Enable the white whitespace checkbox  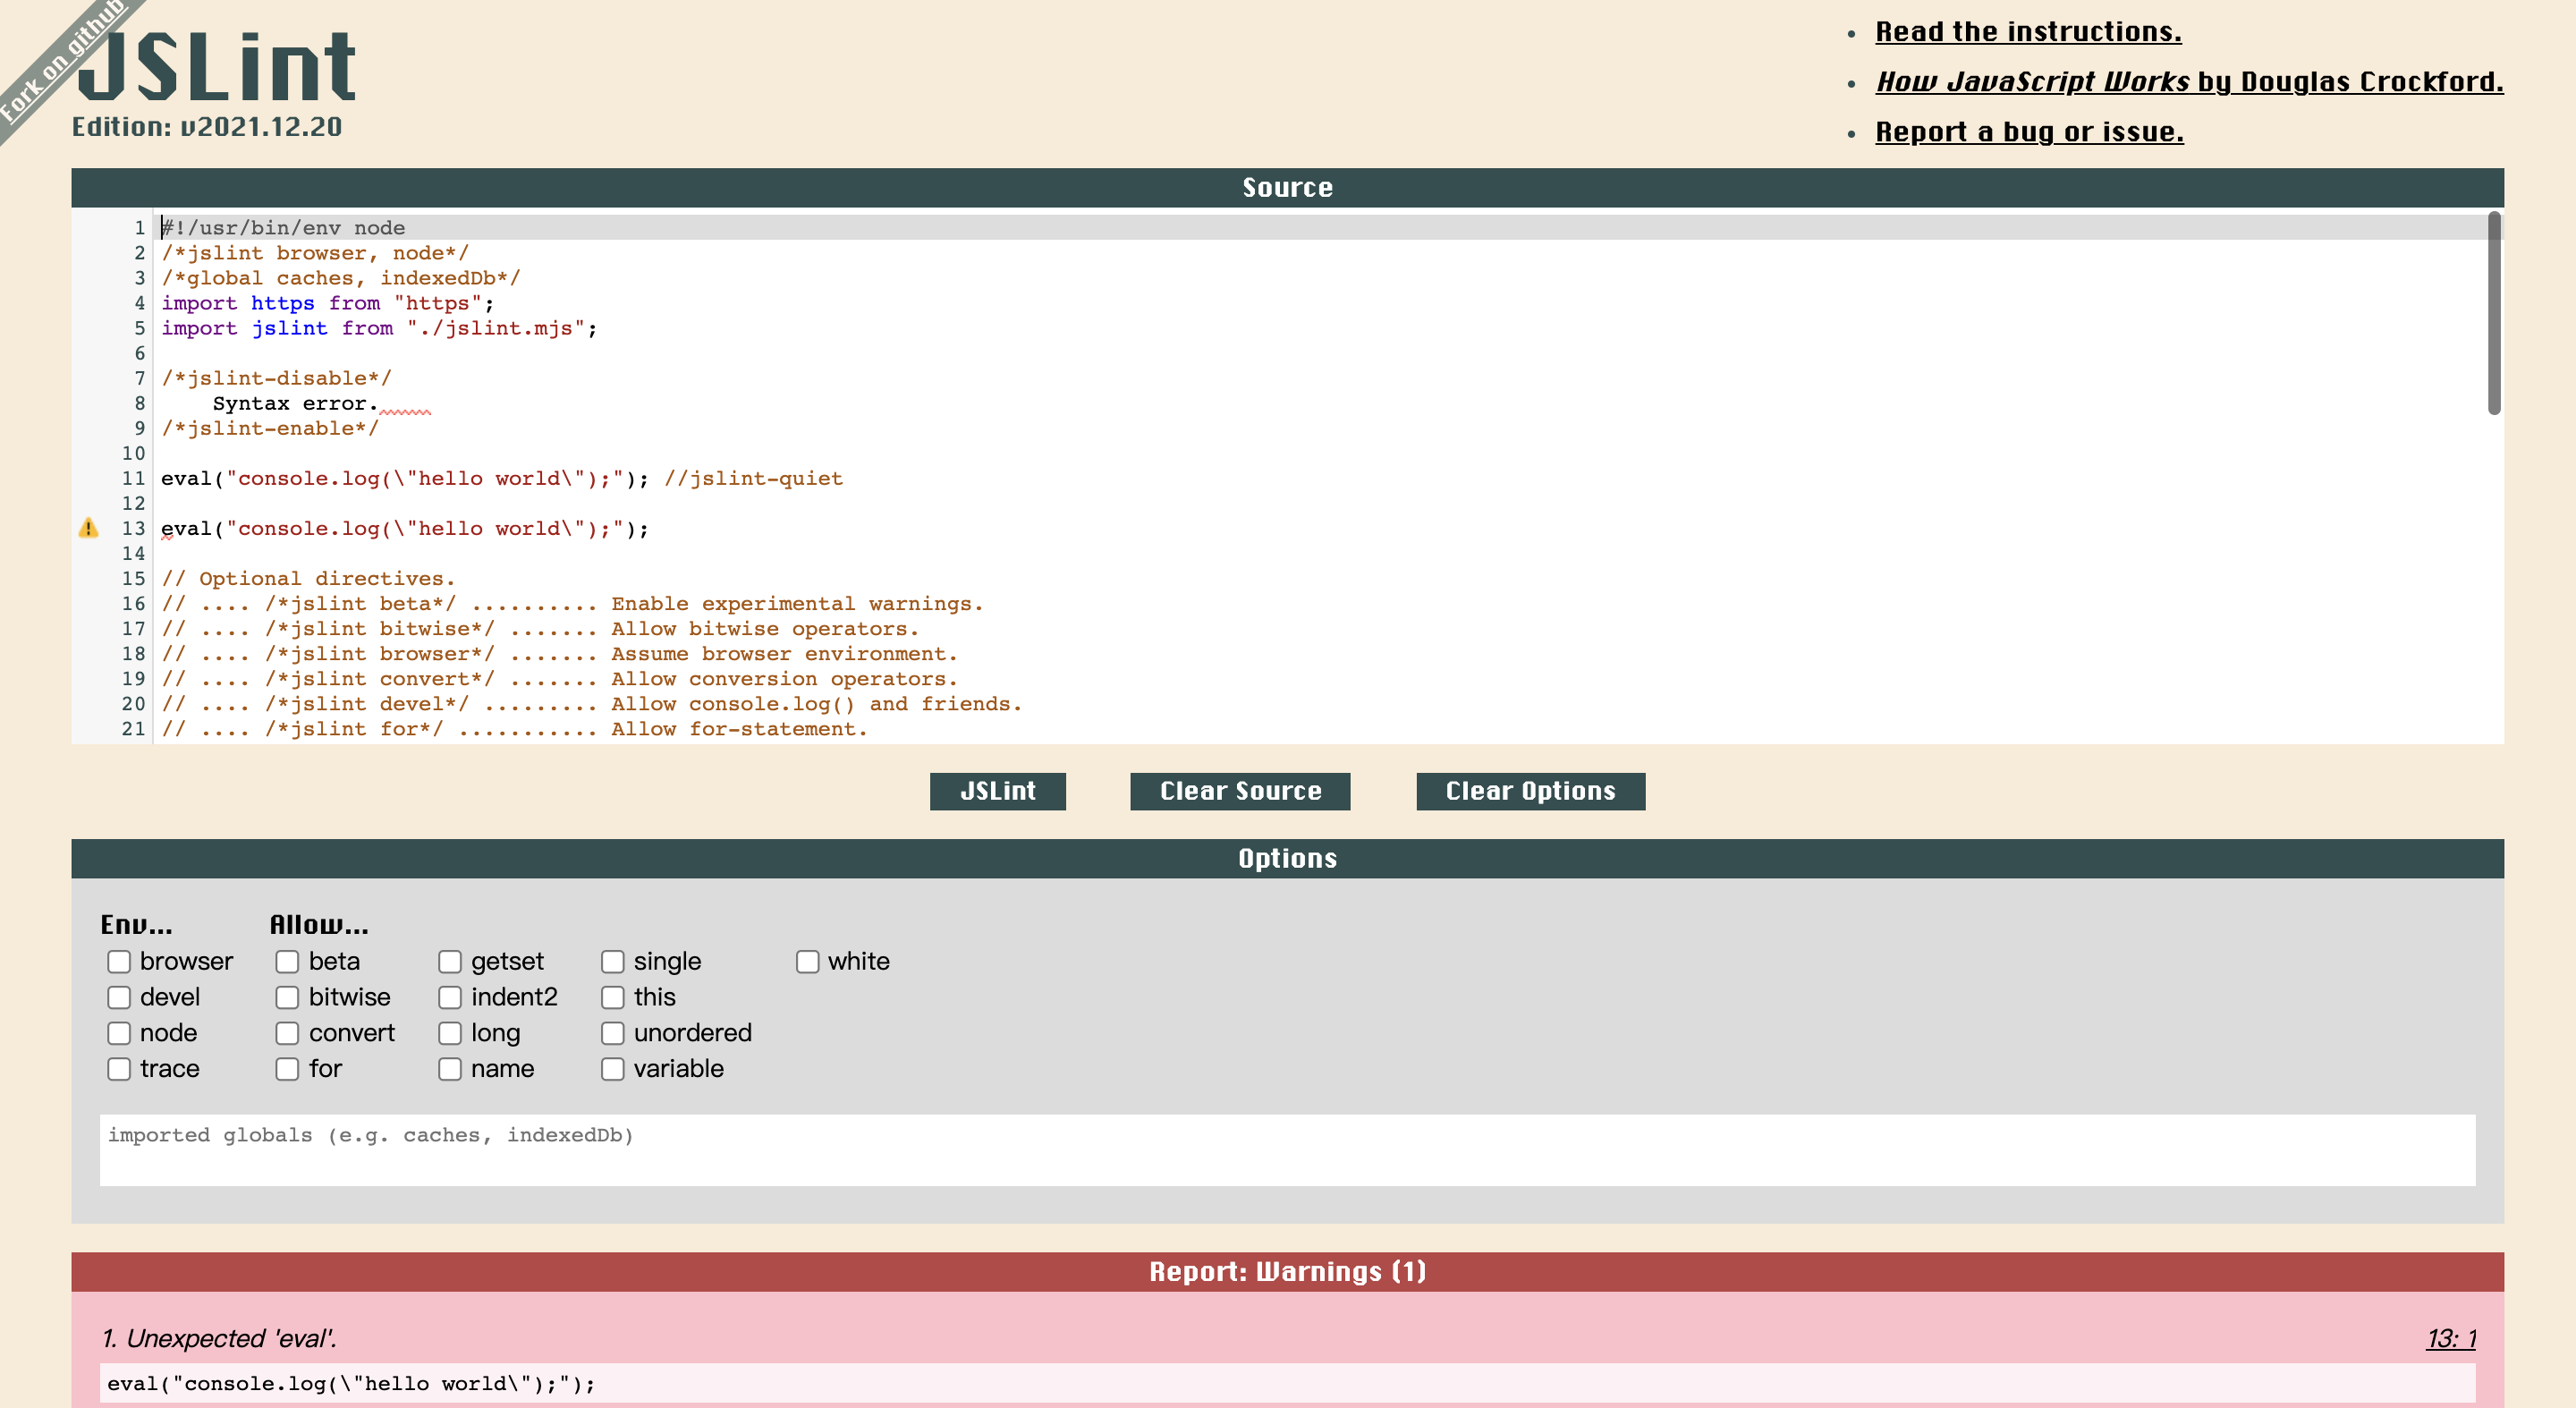pos(807,961)
